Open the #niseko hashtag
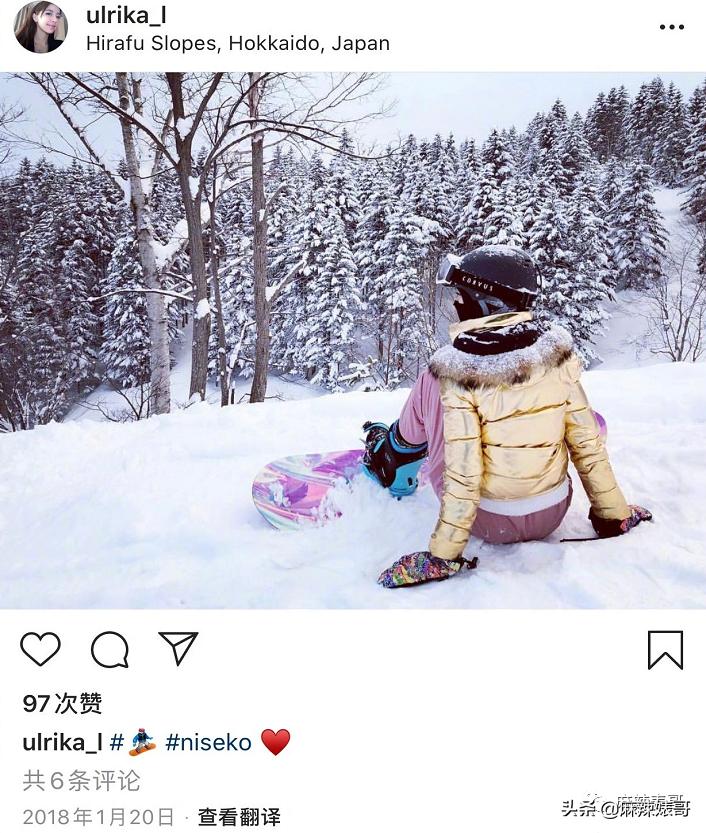706x833 pixels. 208,742
